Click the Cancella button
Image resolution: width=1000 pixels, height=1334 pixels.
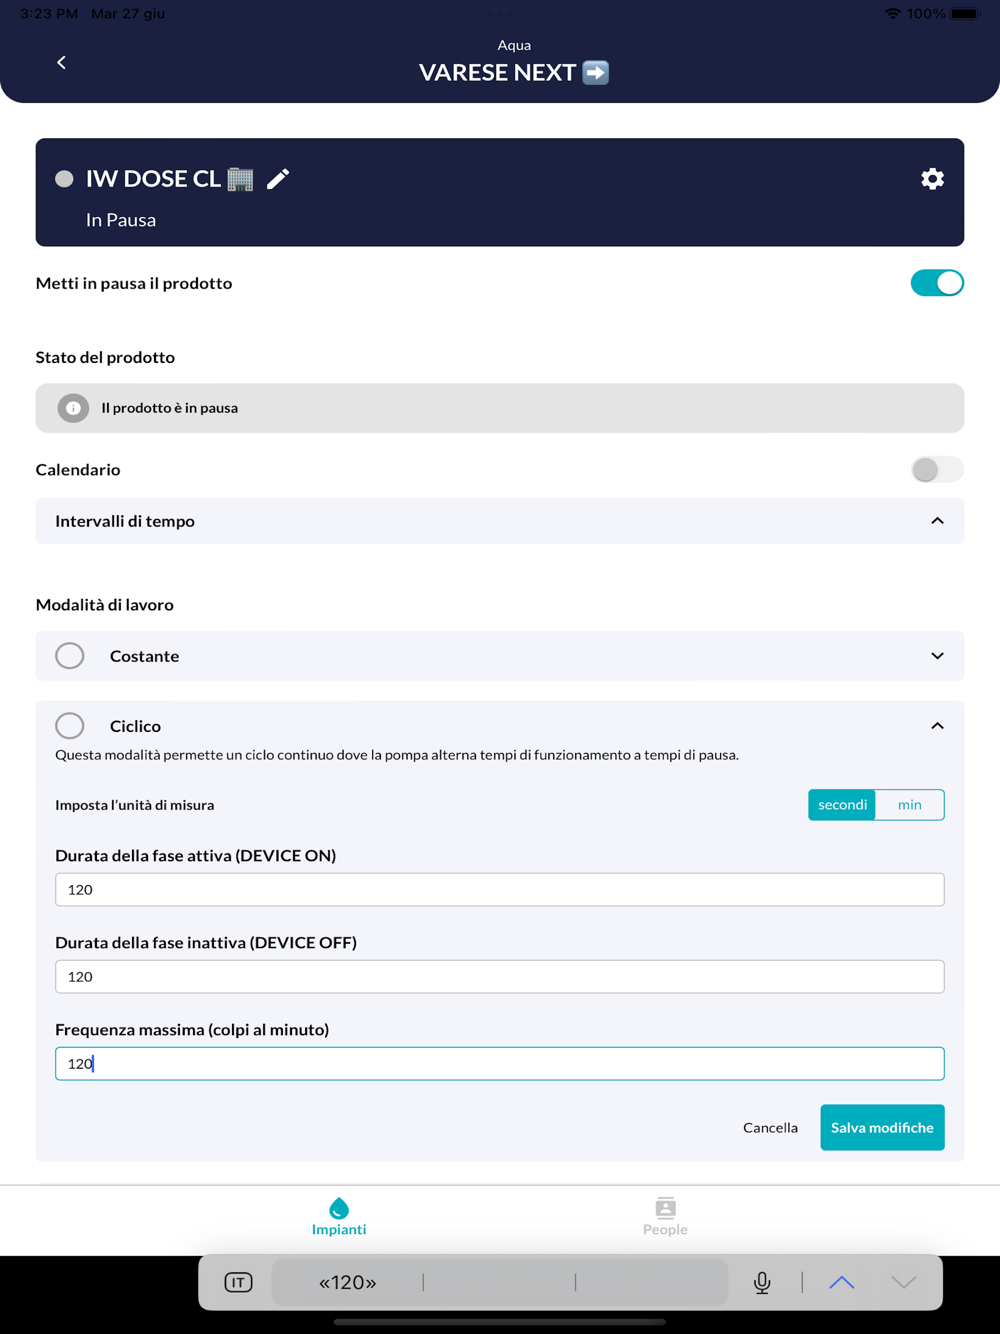[x=770, y=1128]
